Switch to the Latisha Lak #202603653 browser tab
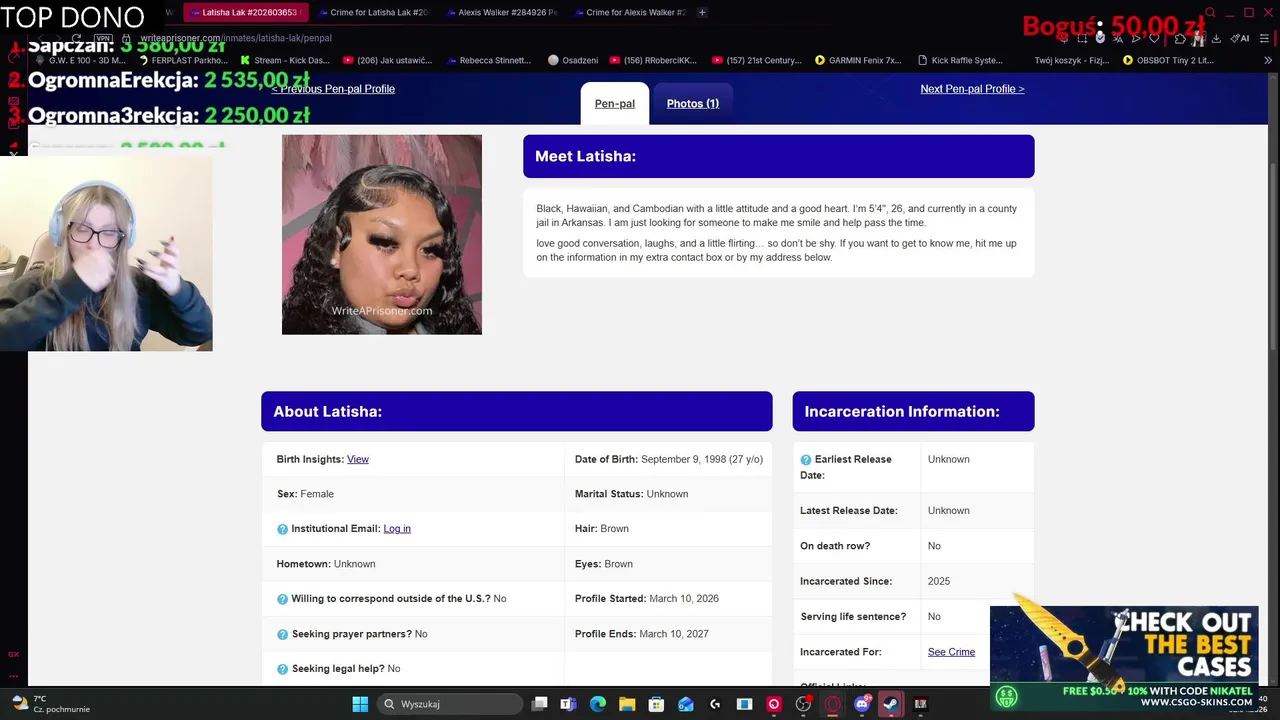The width and height of the screenshot is (1280, 720). pos(245,13)
